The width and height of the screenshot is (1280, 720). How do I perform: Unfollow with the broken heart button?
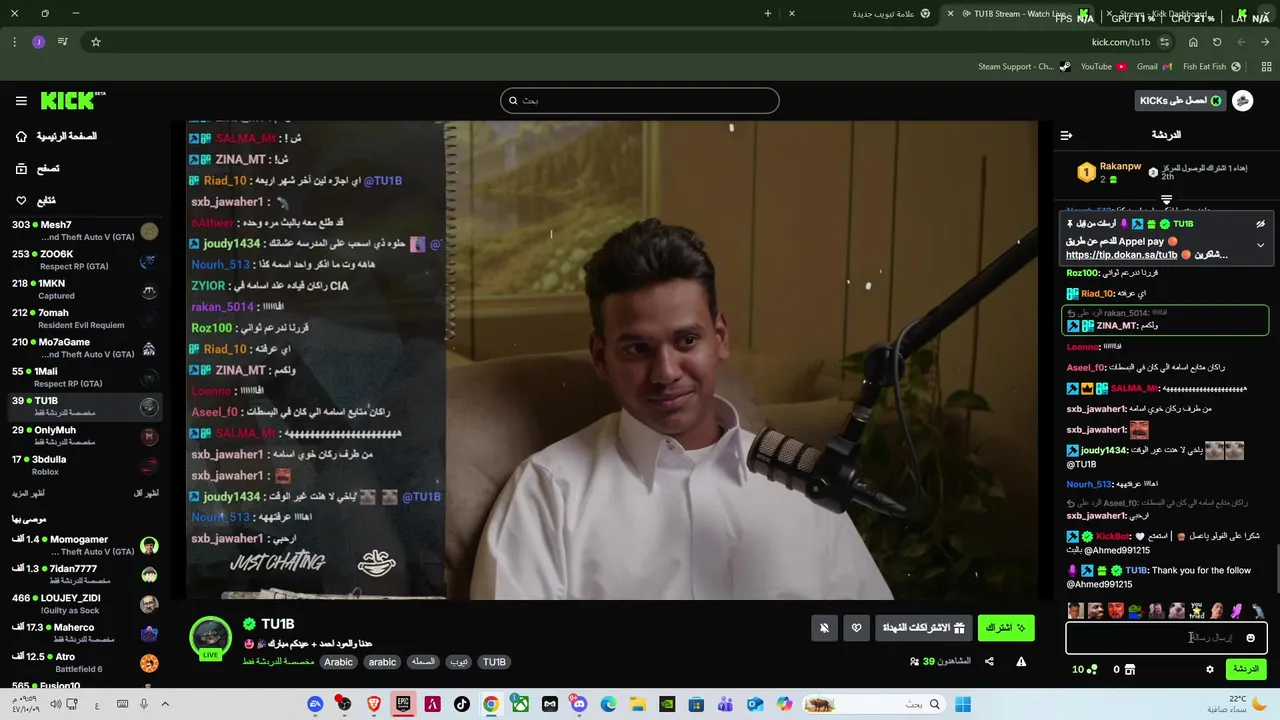[x=856, y=628]
